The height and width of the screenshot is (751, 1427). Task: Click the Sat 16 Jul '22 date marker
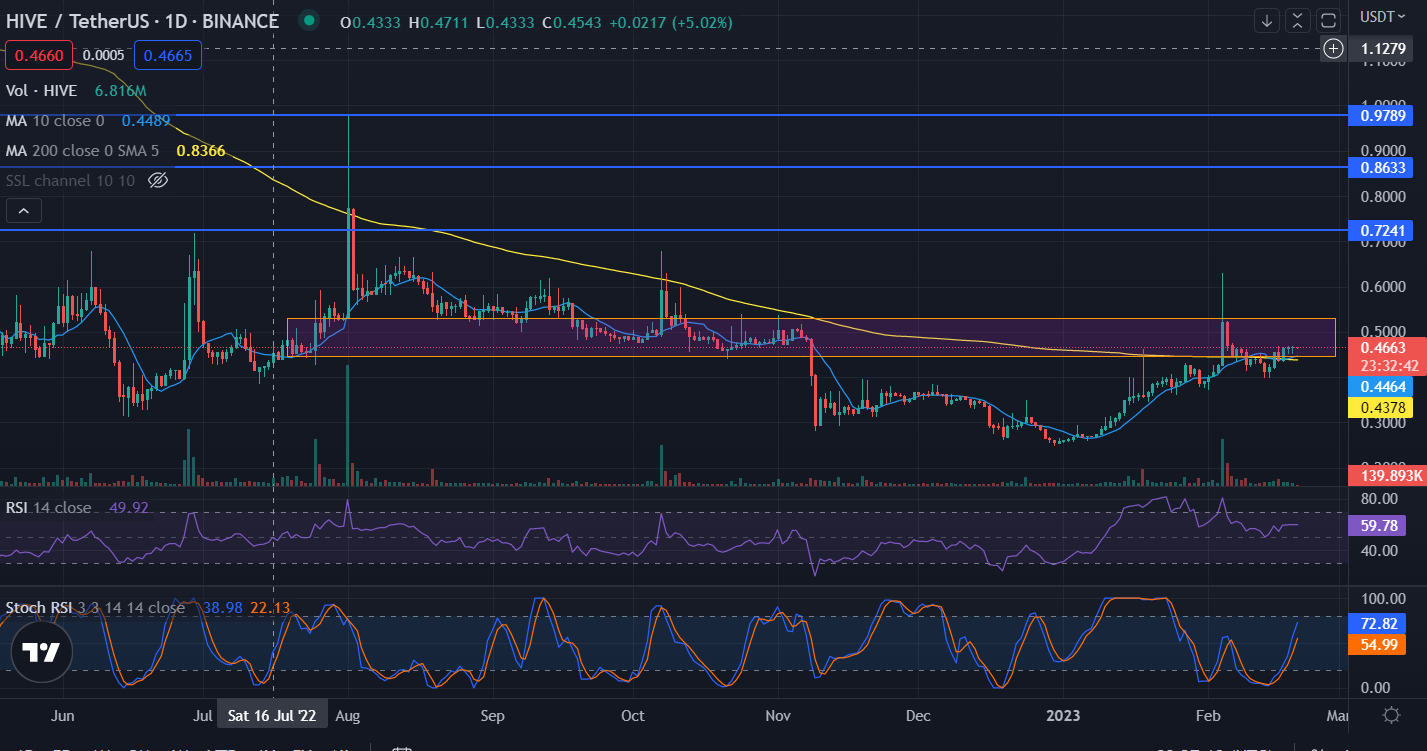(272, 716)
